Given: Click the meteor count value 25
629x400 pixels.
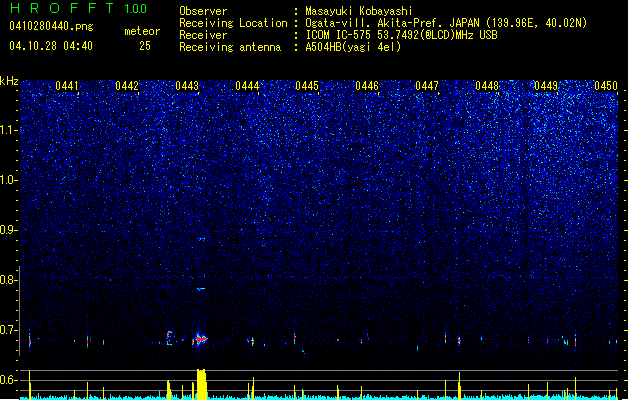Looking at the screenshot, I should [x=145, y=46].
